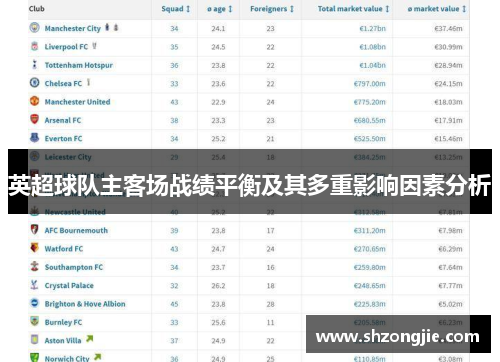
Task: Sort by average market value column
Action: point(436,9)
